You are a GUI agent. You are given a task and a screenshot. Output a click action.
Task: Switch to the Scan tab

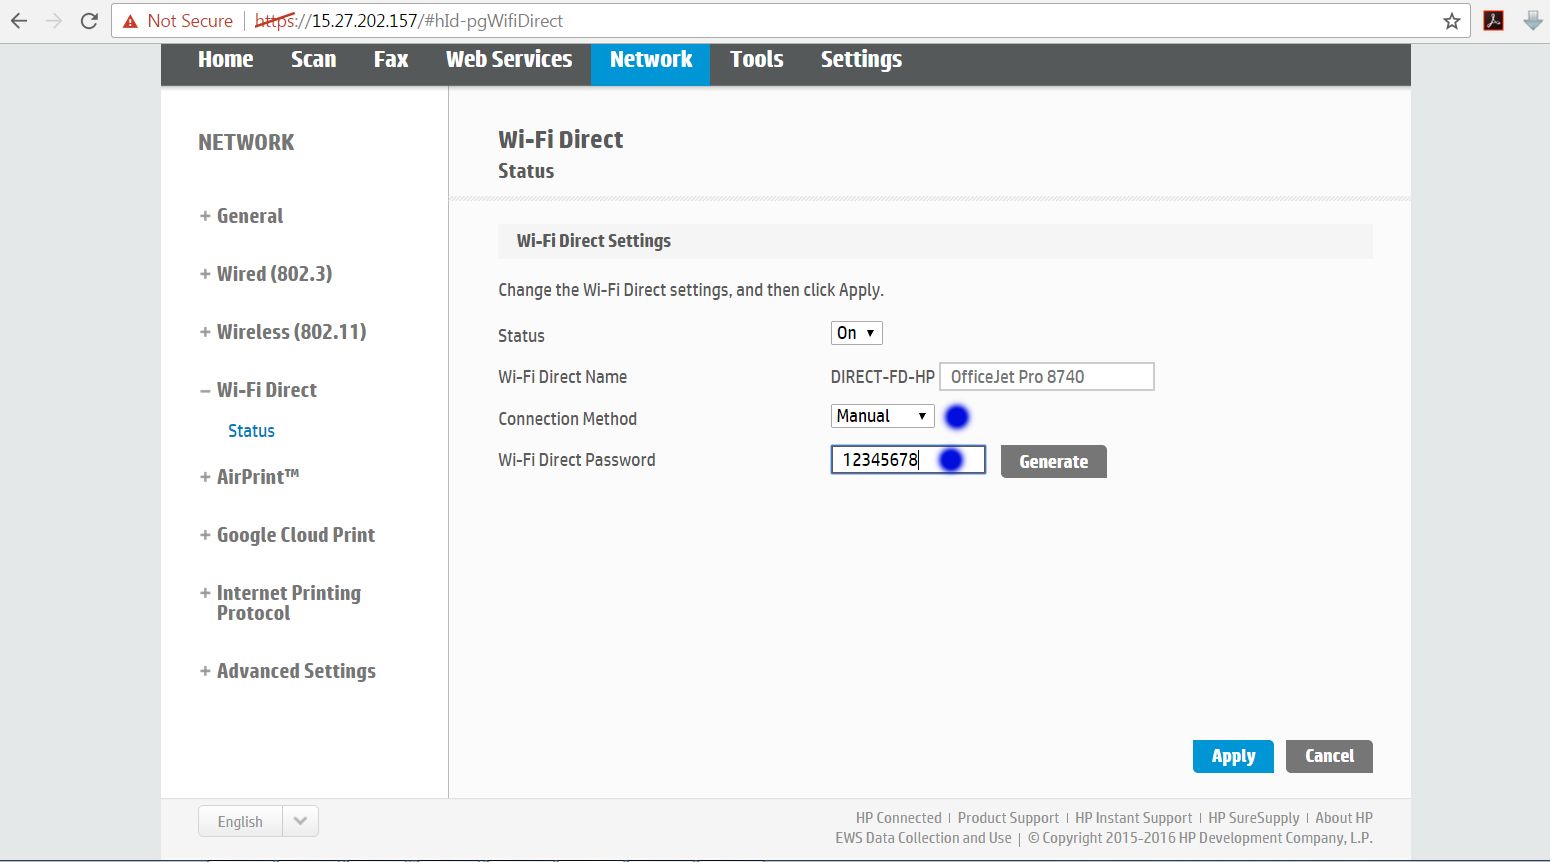coord(313,60)
